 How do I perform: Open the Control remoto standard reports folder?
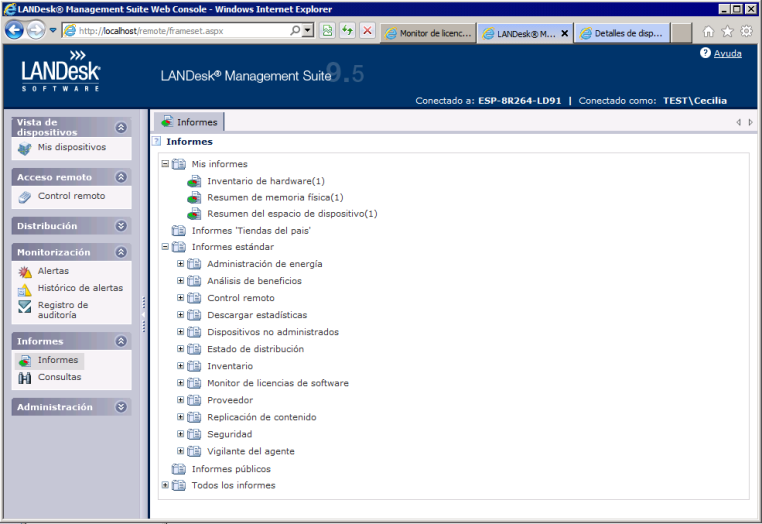click(241, 298)
